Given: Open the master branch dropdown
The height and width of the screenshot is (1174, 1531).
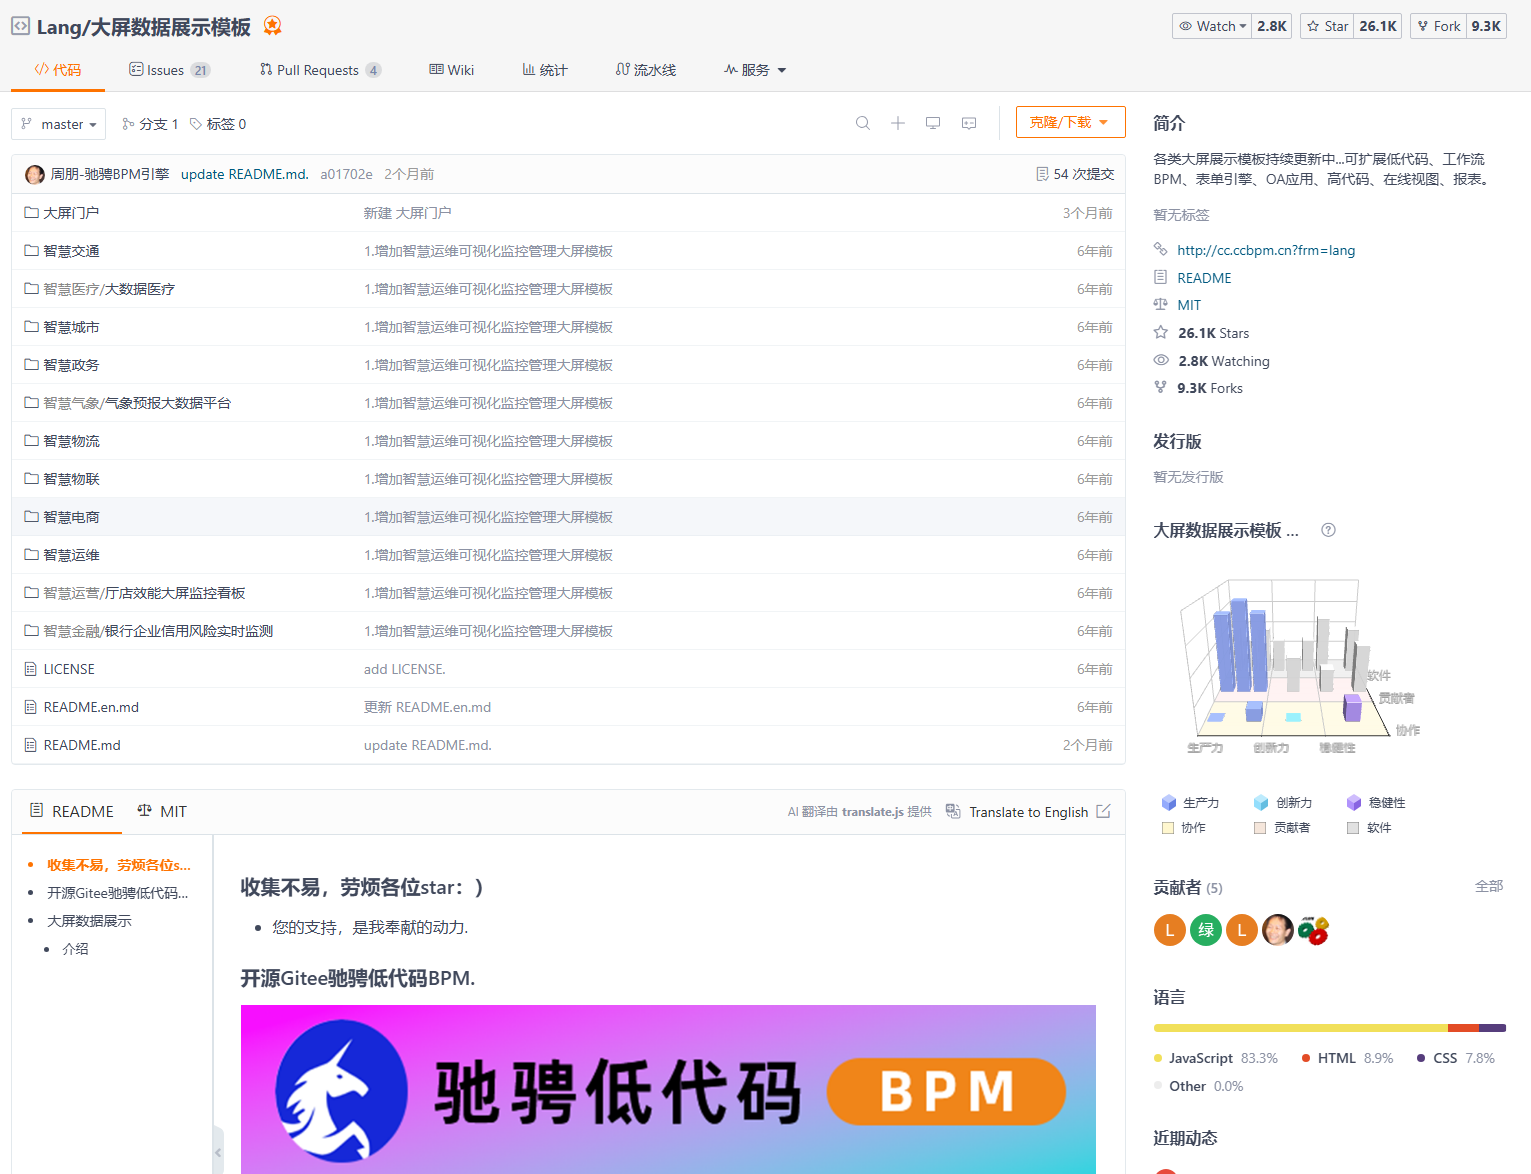Looking at the screenshot, I should tap(58, 123).
